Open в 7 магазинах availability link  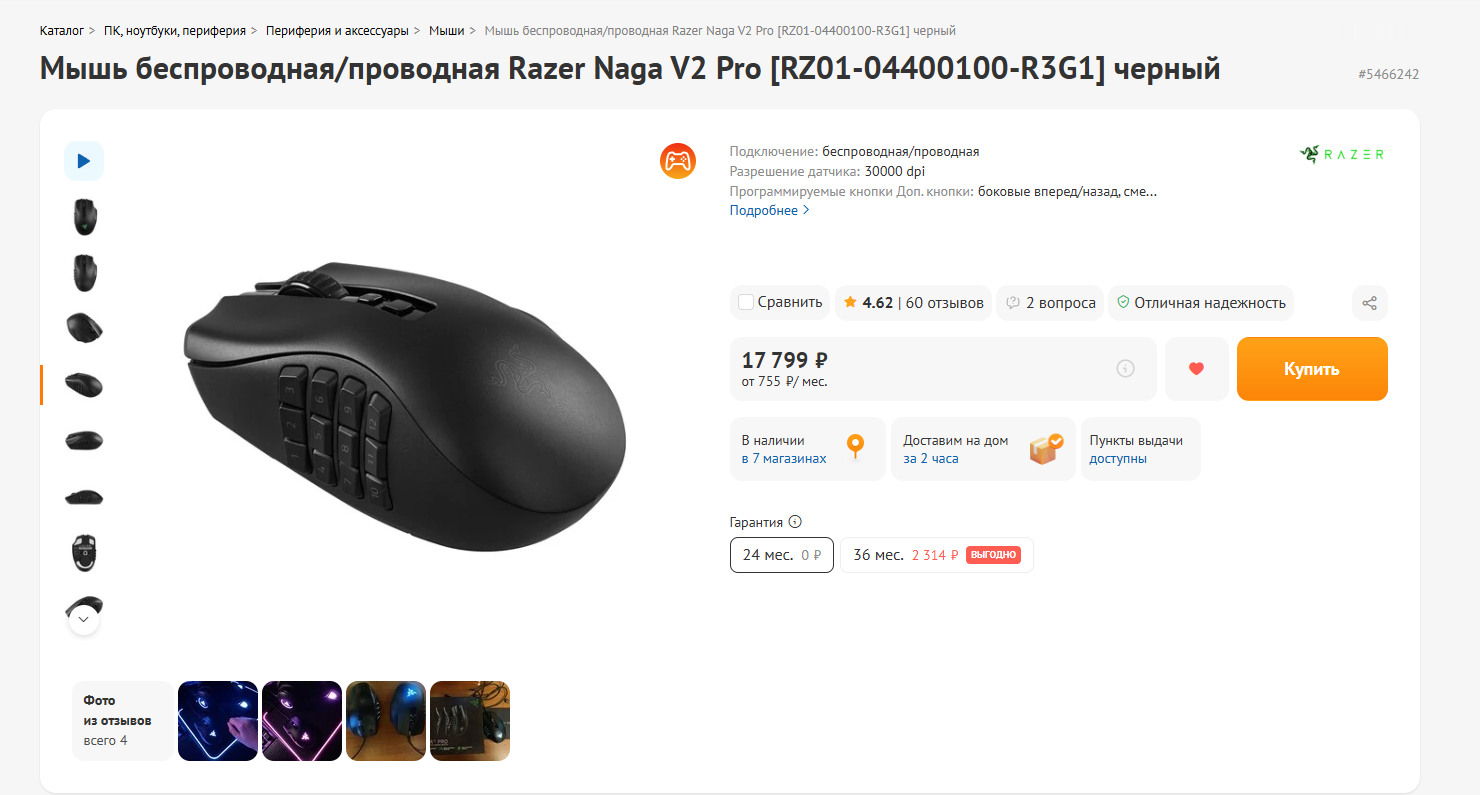pos(784,459)
